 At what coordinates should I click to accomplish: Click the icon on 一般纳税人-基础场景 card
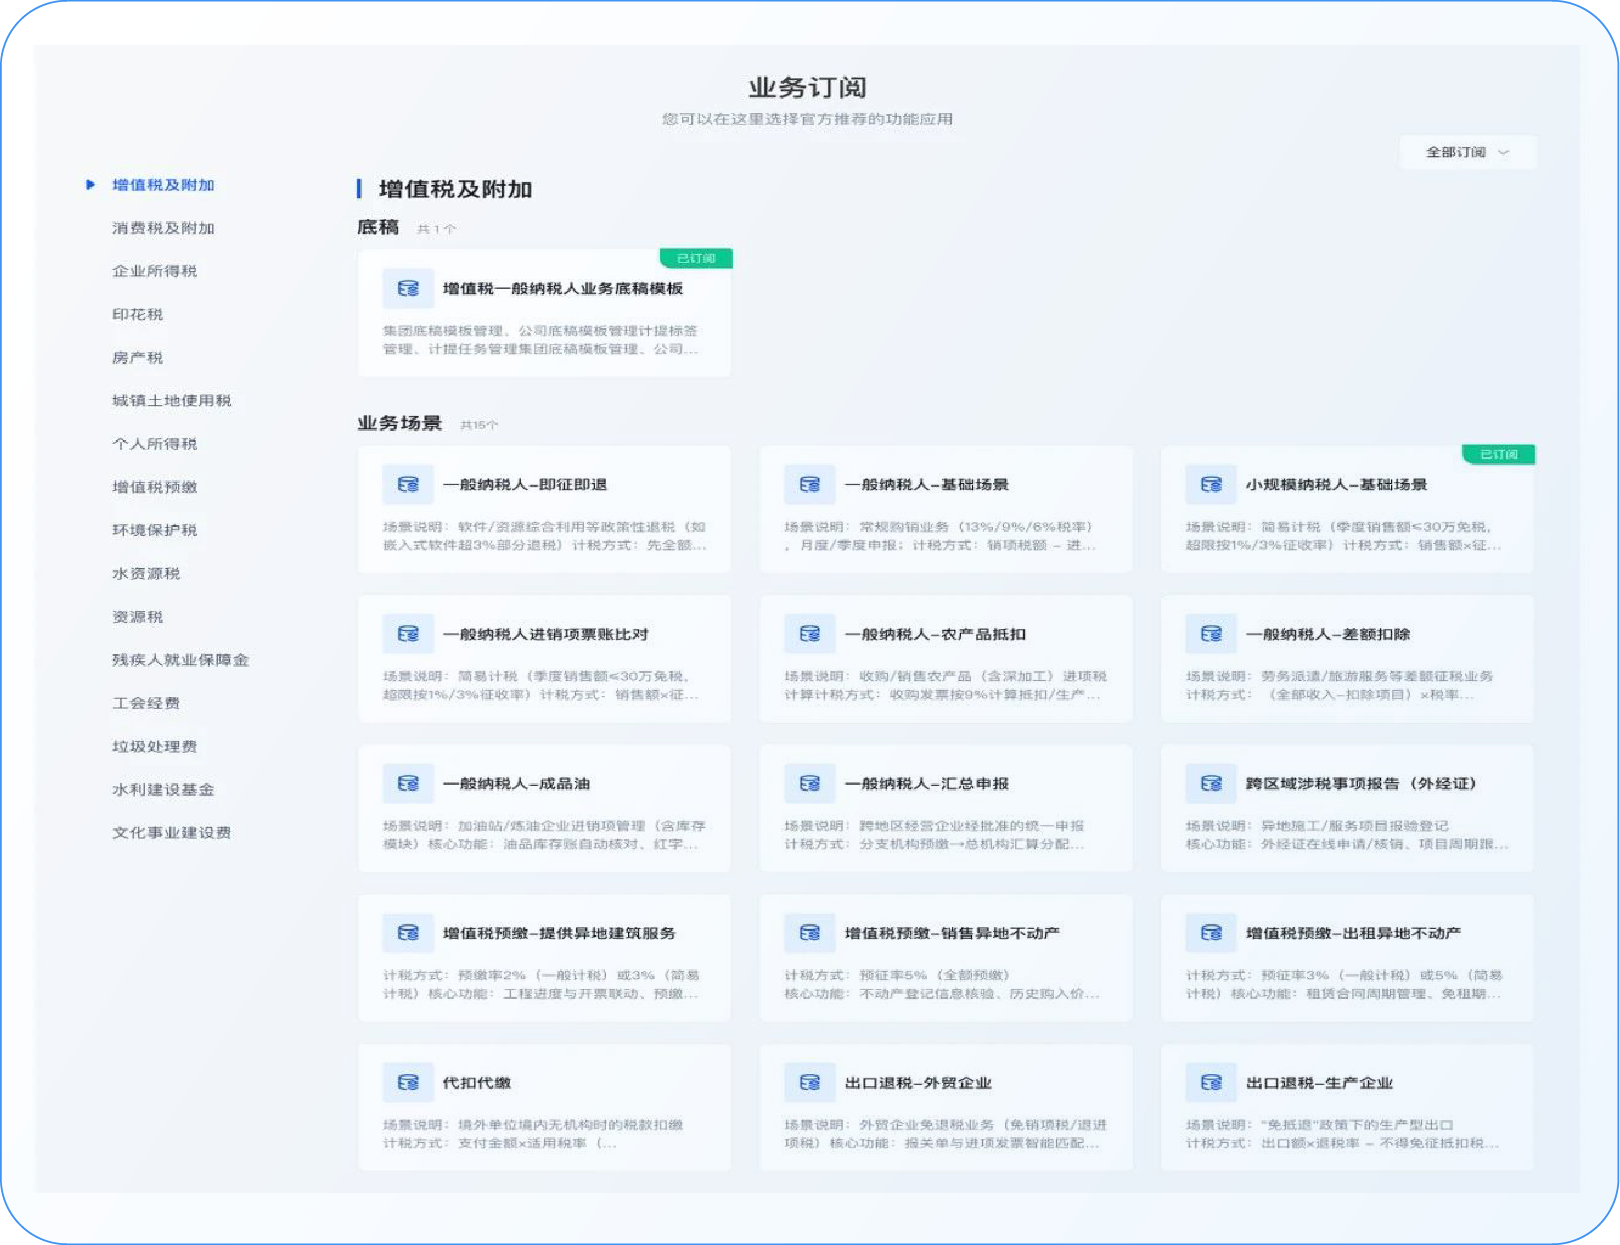click(x=810, y=485)
